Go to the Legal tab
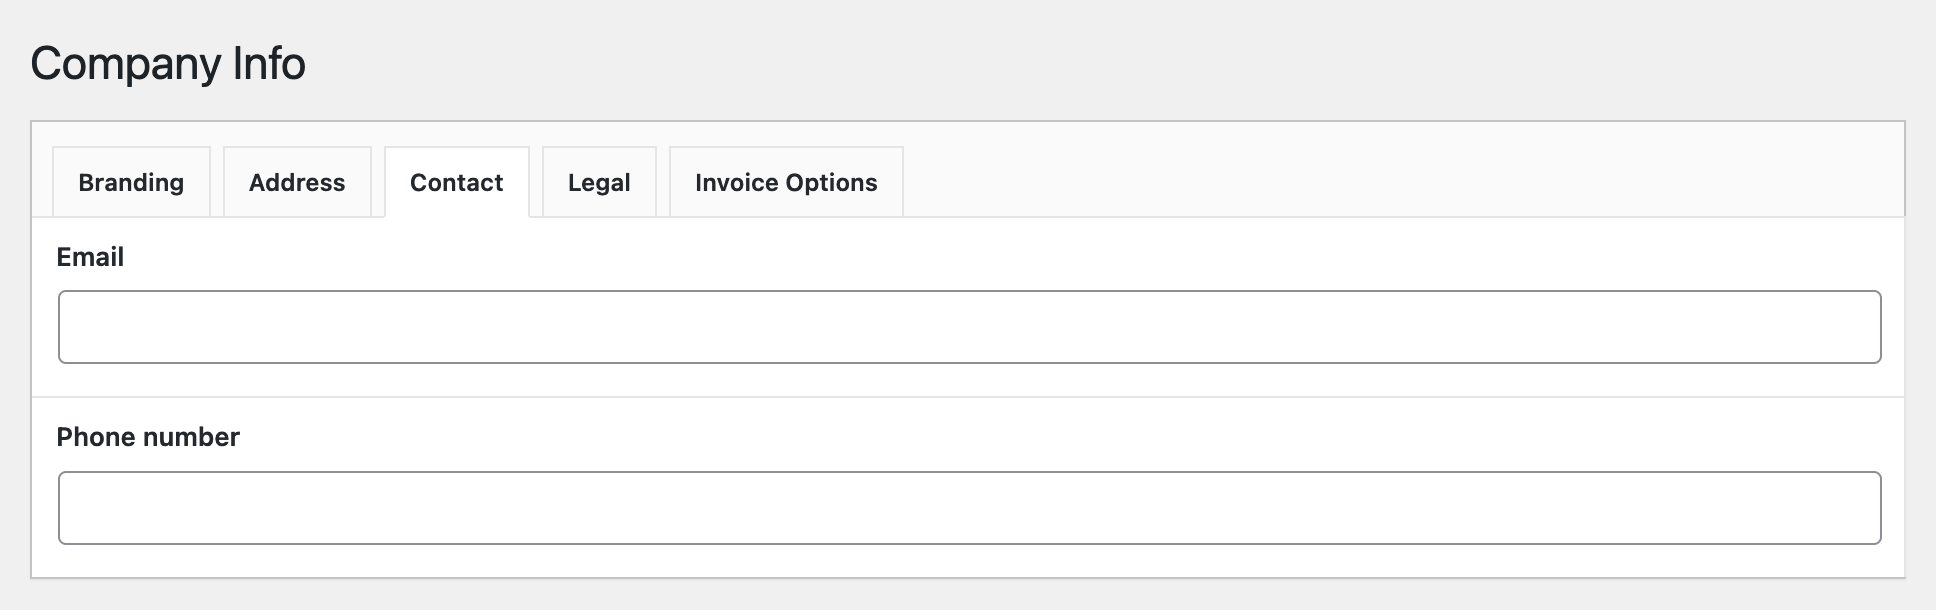Viewport: 1936px width, 610px height. point(599,182)
